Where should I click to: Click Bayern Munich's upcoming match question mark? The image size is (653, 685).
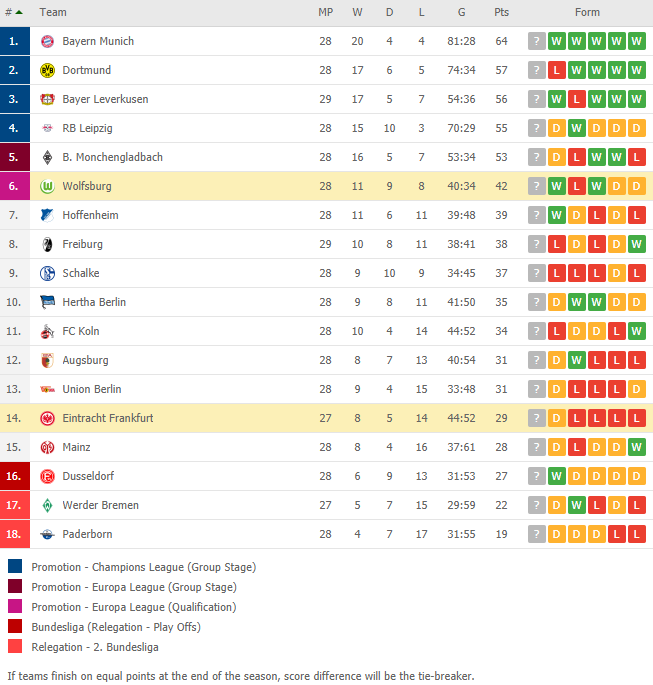pyautogui.click(x=537, y=41)
